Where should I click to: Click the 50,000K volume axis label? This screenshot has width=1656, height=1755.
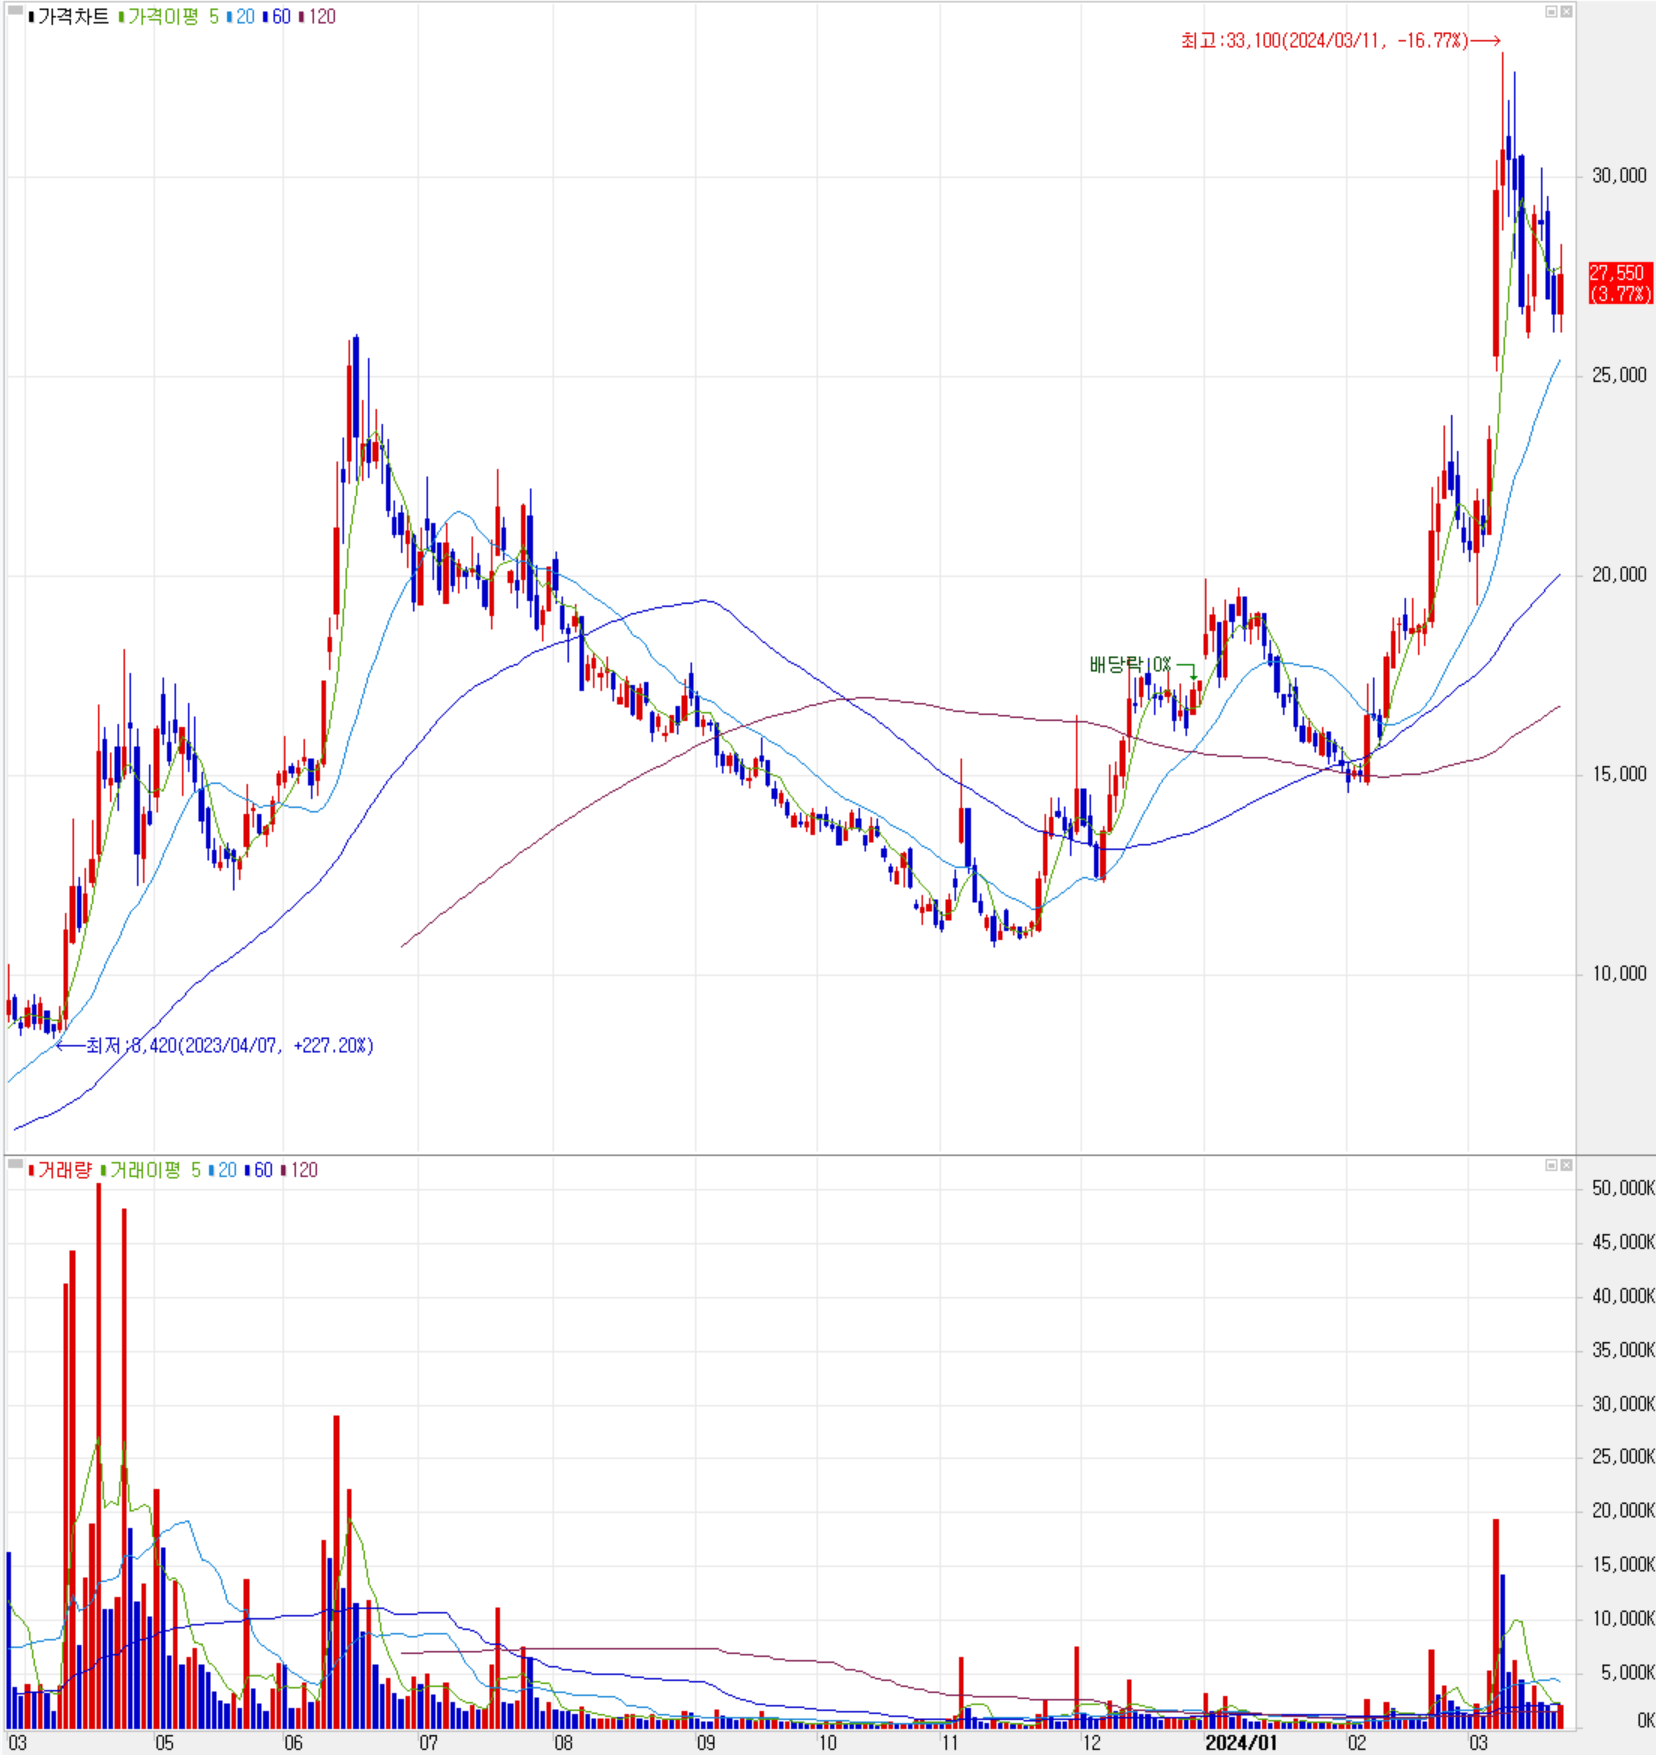[x=1623, y=1188]
